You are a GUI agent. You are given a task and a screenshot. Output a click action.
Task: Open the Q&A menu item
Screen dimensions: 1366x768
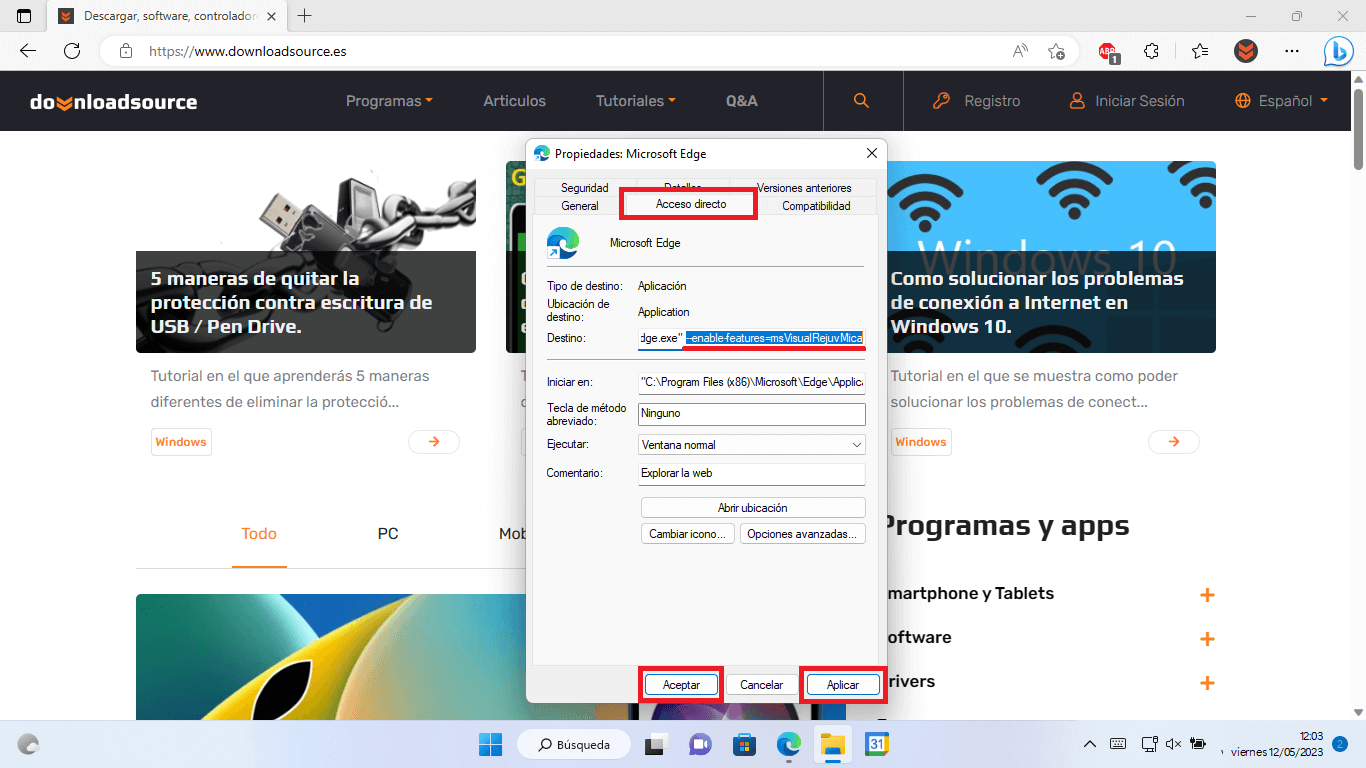[x=742, y=101]
